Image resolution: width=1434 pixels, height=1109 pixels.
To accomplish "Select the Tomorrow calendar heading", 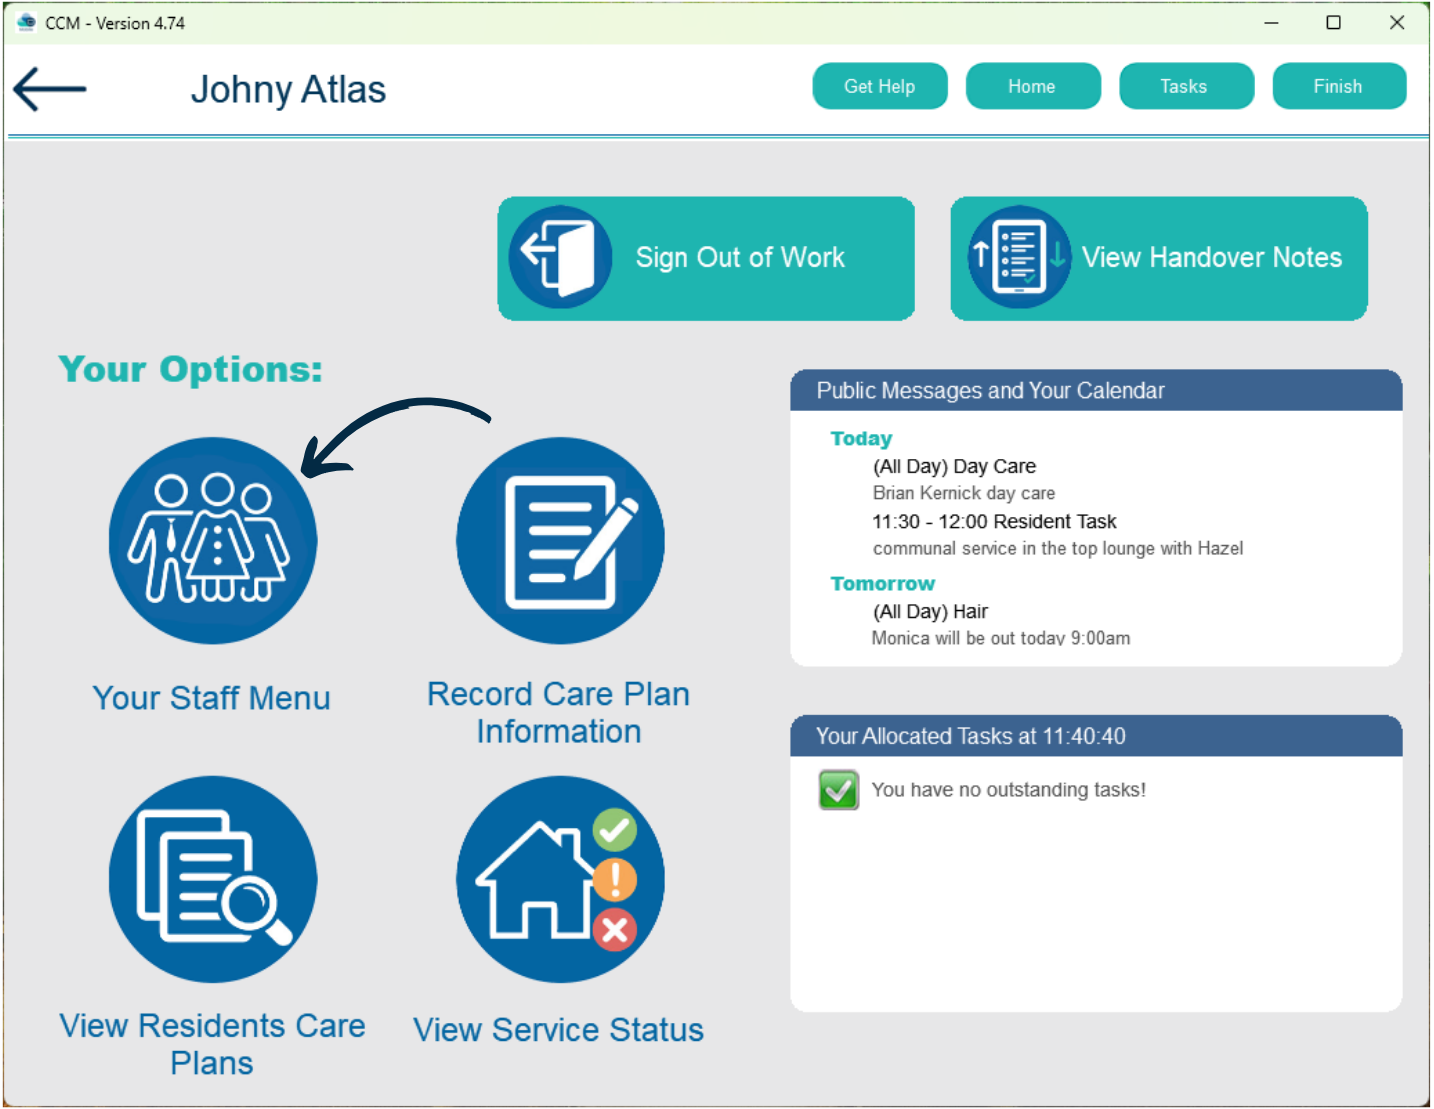I will (x=883, y=583).
